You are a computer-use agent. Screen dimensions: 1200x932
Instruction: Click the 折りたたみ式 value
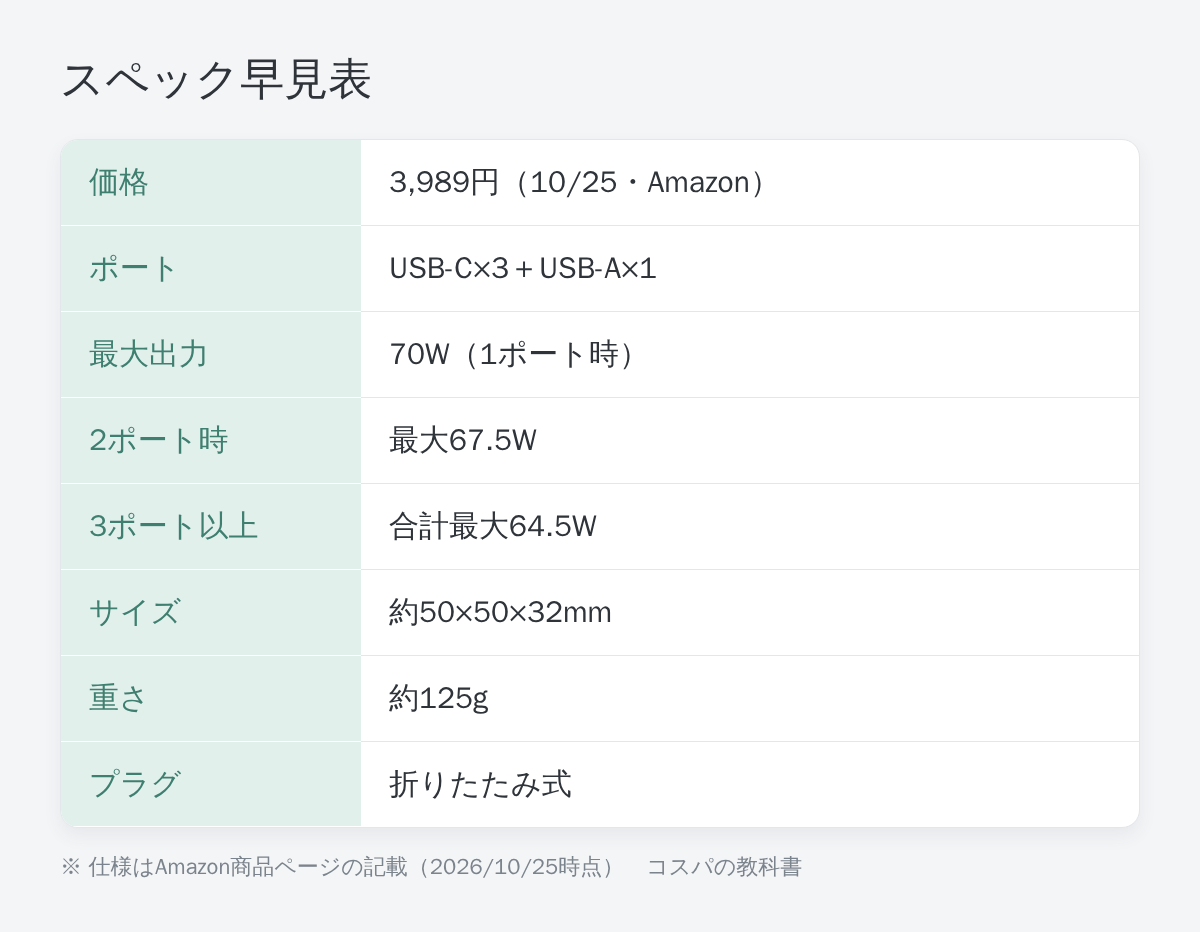point(480,784)
